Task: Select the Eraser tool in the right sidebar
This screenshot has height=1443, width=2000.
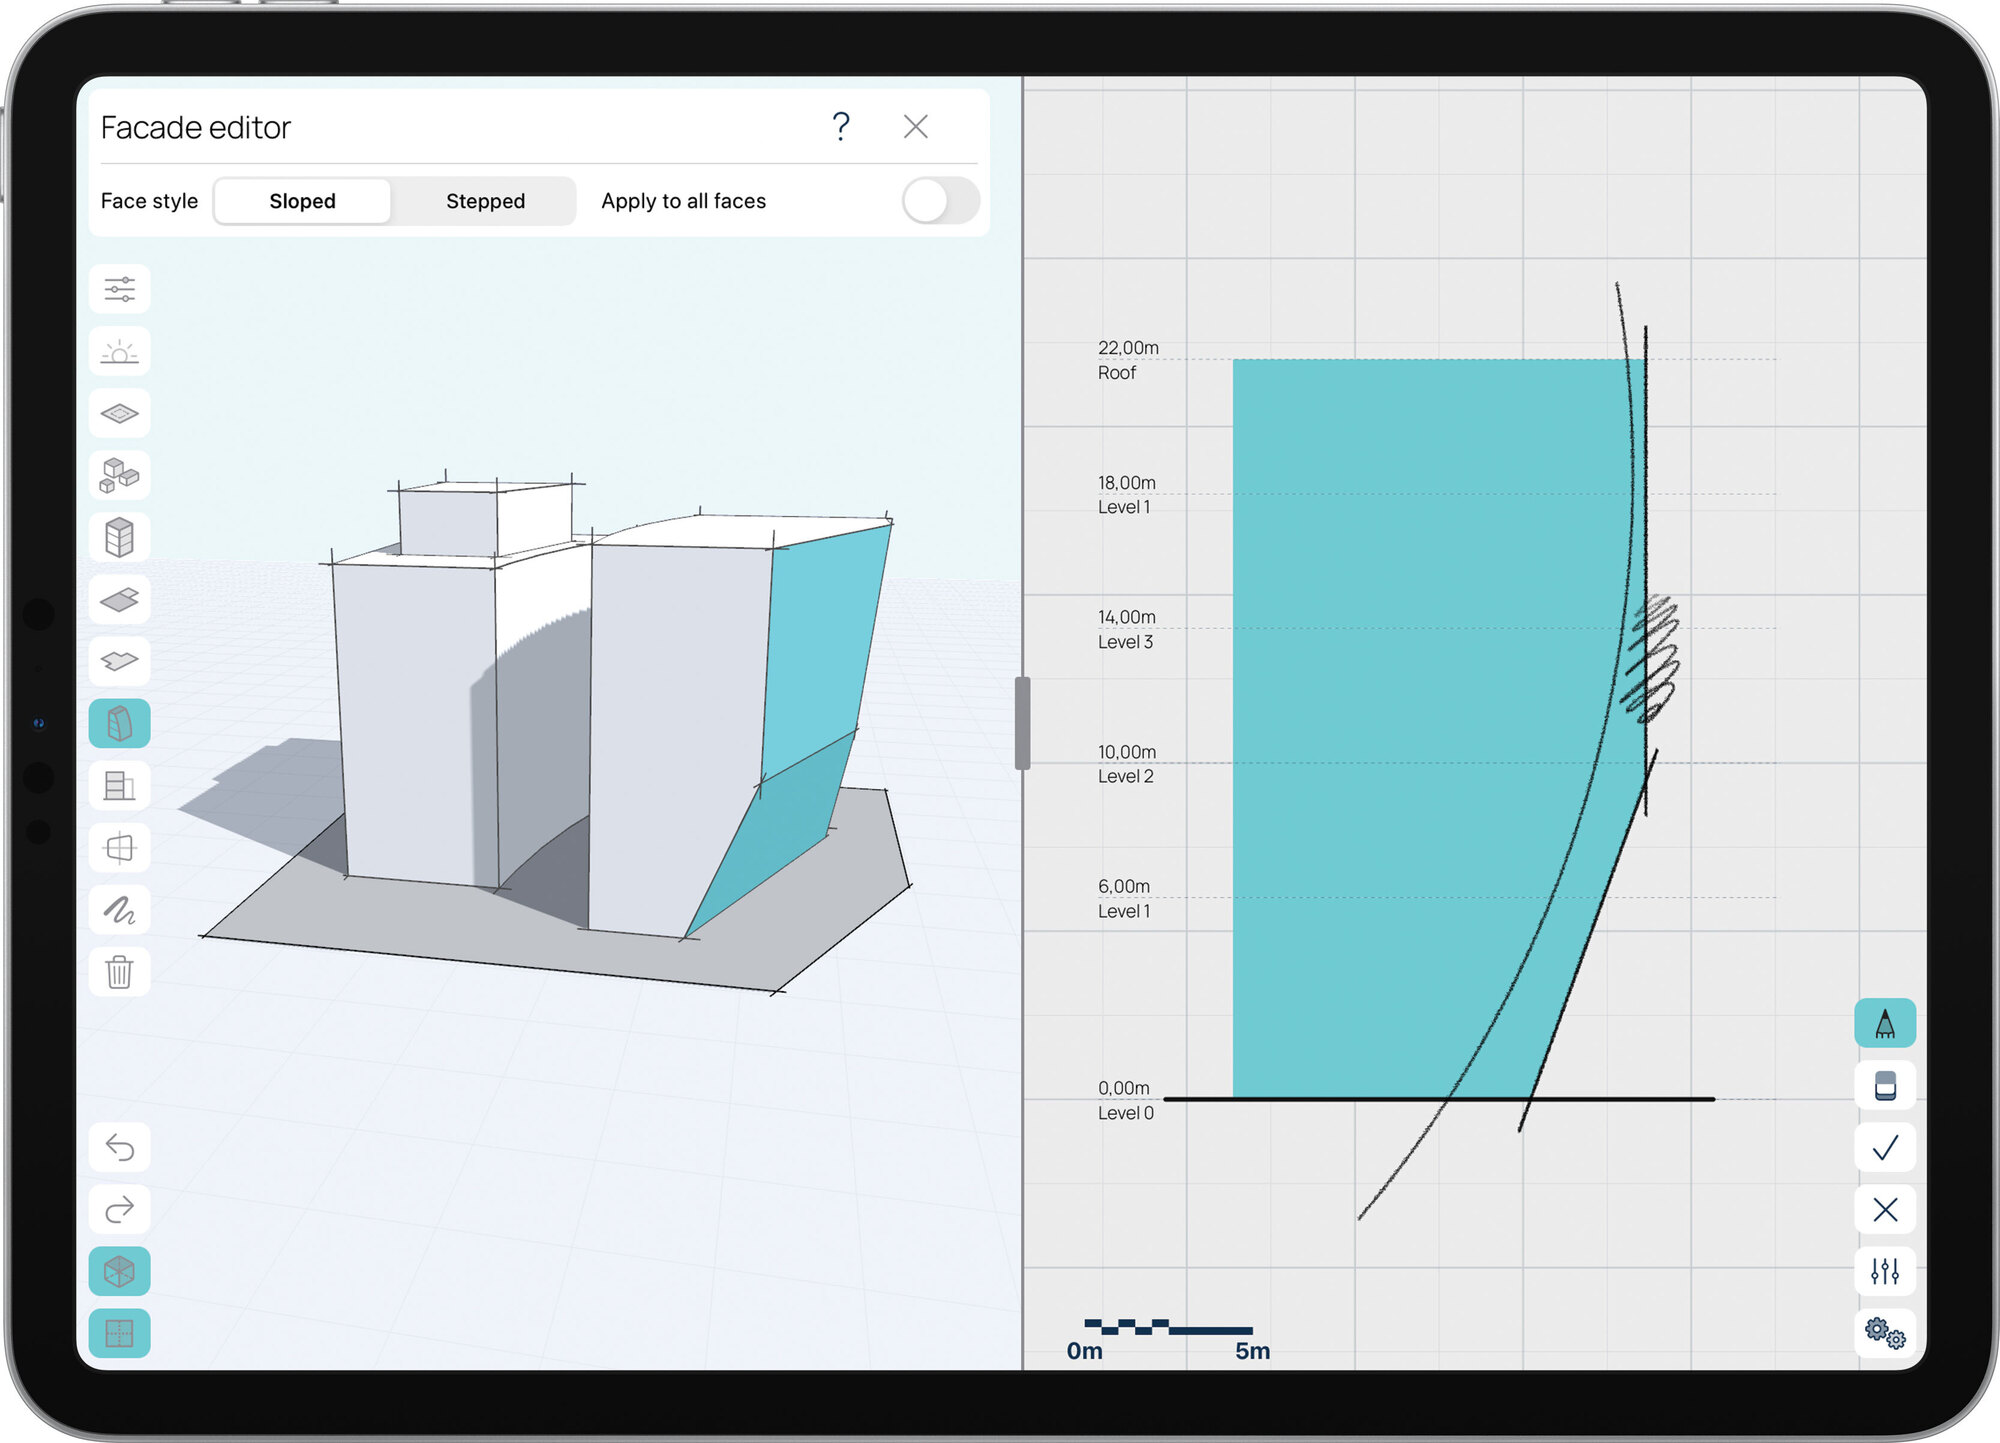Action: 1884,1086
